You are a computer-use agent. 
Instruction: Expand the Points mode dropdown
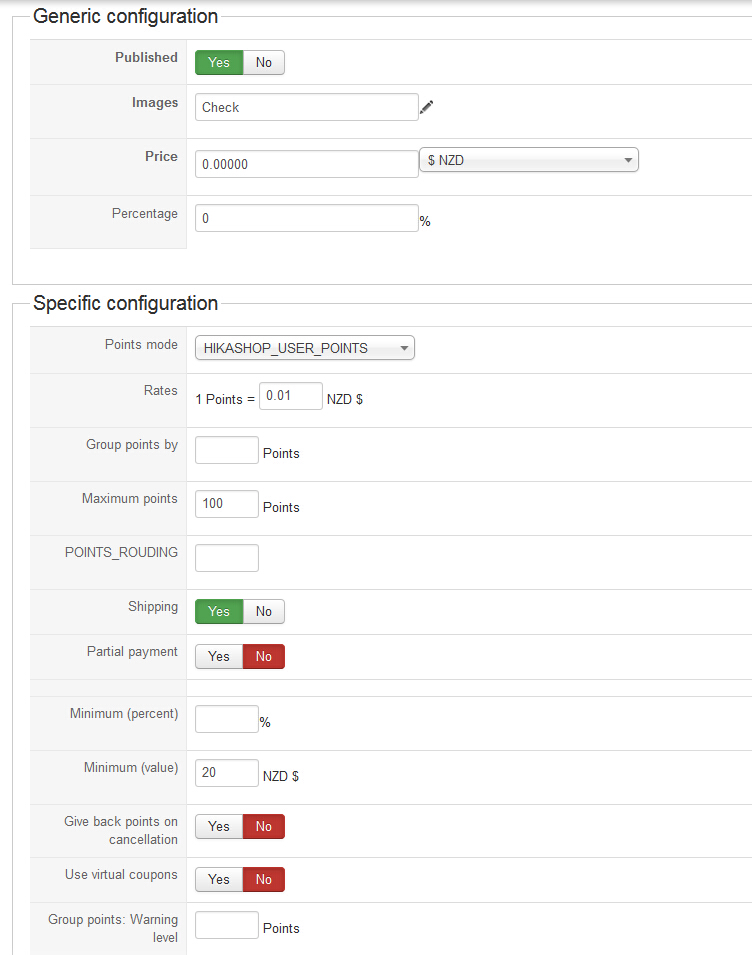(304, 348)
